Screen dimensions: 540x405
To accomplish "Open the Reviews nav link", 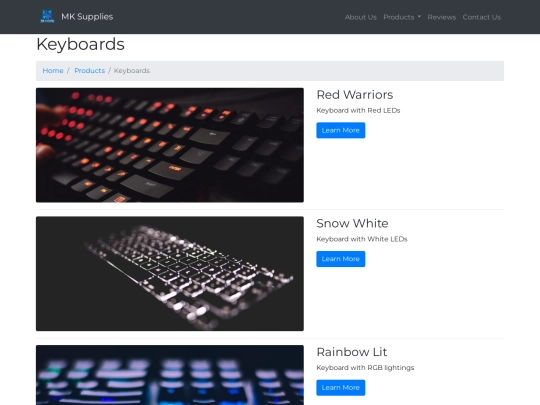I will tap(442, 17).
